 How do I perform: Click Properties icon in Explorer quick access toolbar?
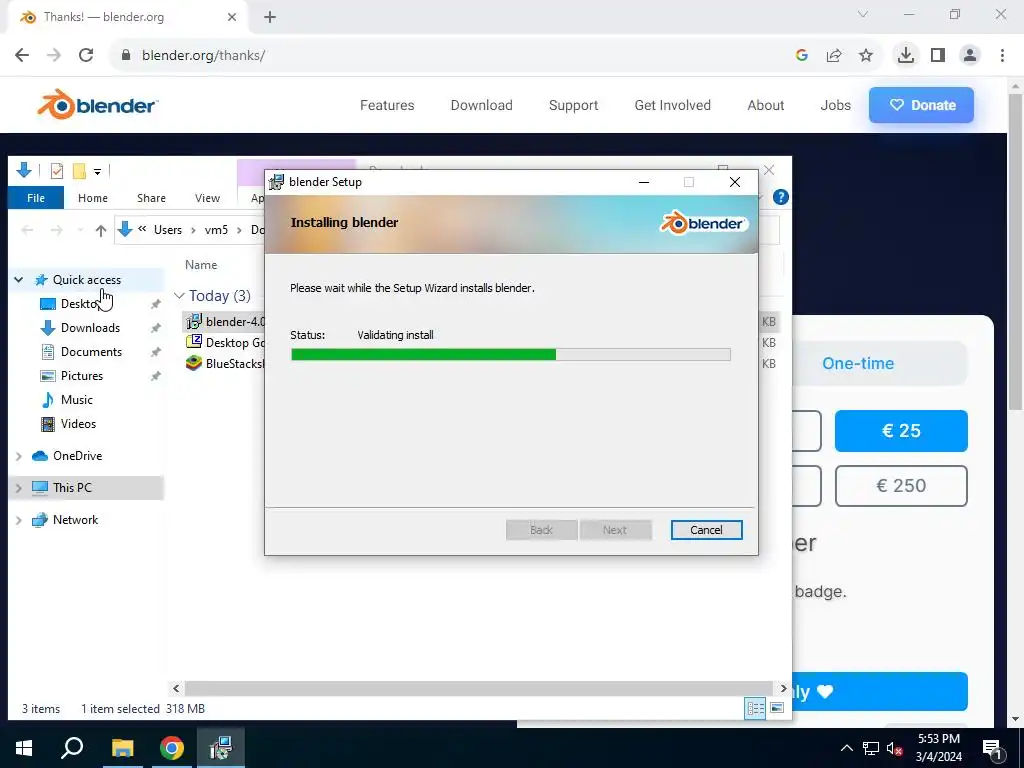point(57,171)
